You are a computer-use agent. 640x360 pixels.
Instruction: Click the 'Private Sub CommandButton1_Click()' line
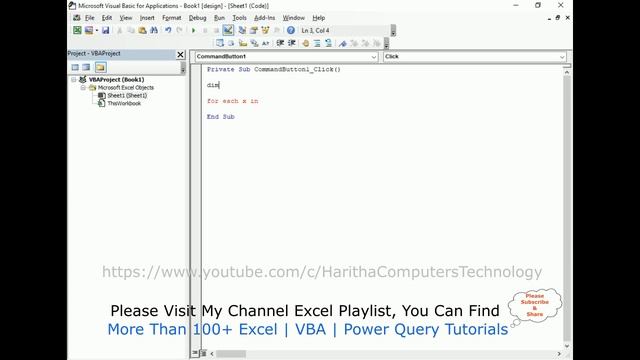coord(273,69)
